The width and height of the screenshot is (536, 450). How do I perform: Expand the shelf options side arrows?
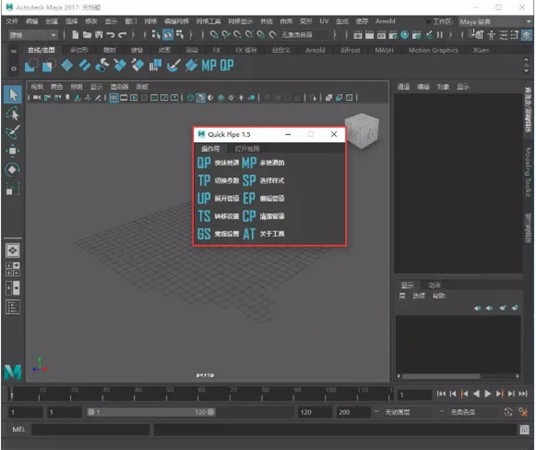[526, 65]
